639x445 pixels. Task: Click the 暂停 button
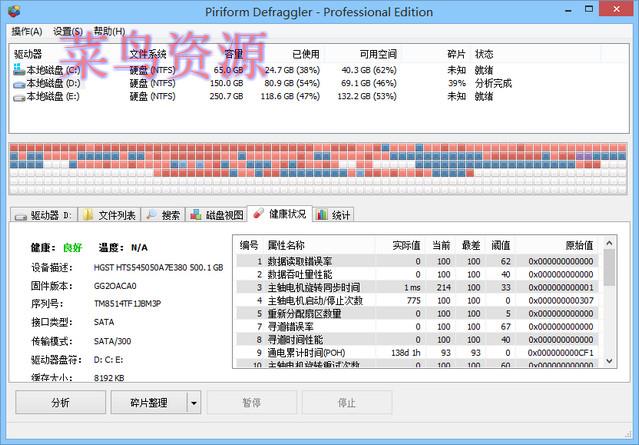[251, 403]
